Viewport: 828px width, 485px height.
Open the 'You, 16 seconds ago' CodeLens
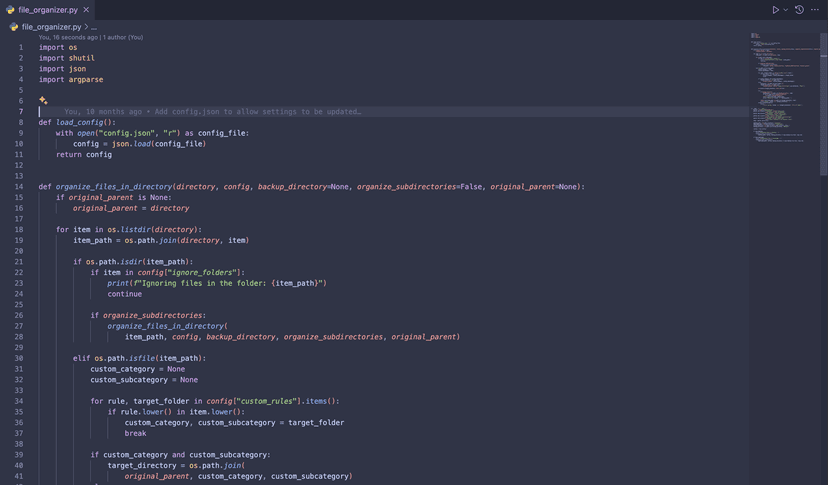pos(68,37)
